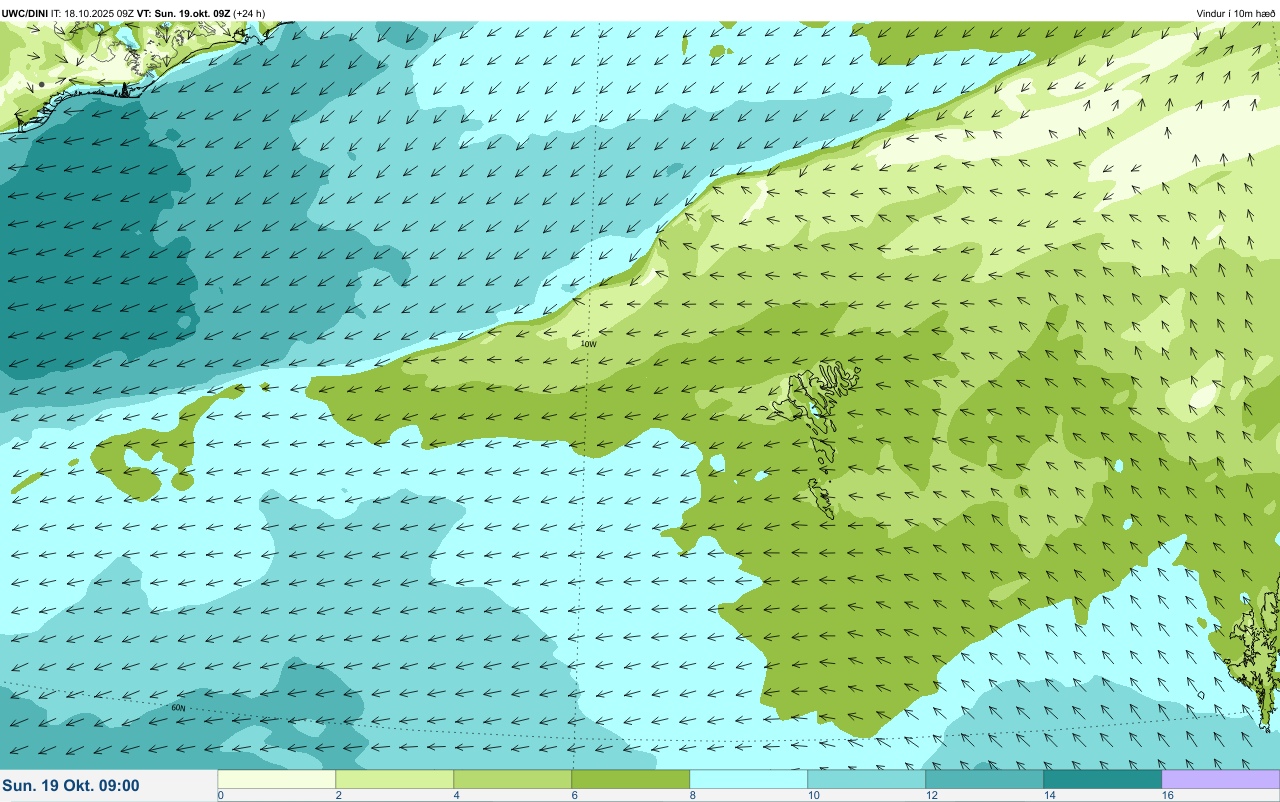Click the light yellow-green 2–4 legend swatch
Viewport: 1280px width, 802px height.
coord(395,779)
